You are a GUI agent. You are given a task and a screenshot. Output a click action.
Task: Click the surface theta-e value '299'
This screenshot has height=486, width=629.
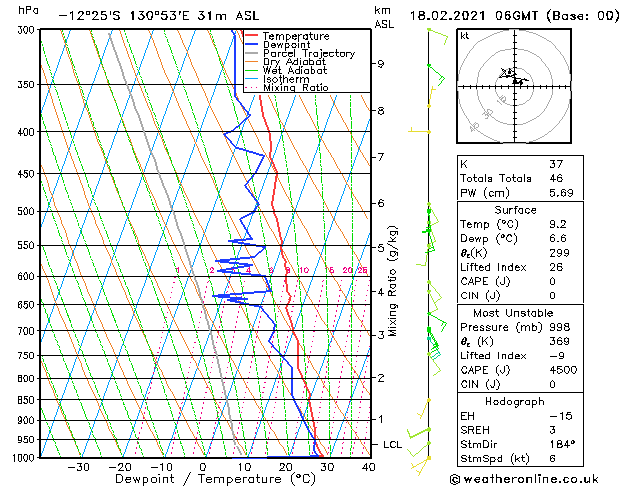point(560,253)
